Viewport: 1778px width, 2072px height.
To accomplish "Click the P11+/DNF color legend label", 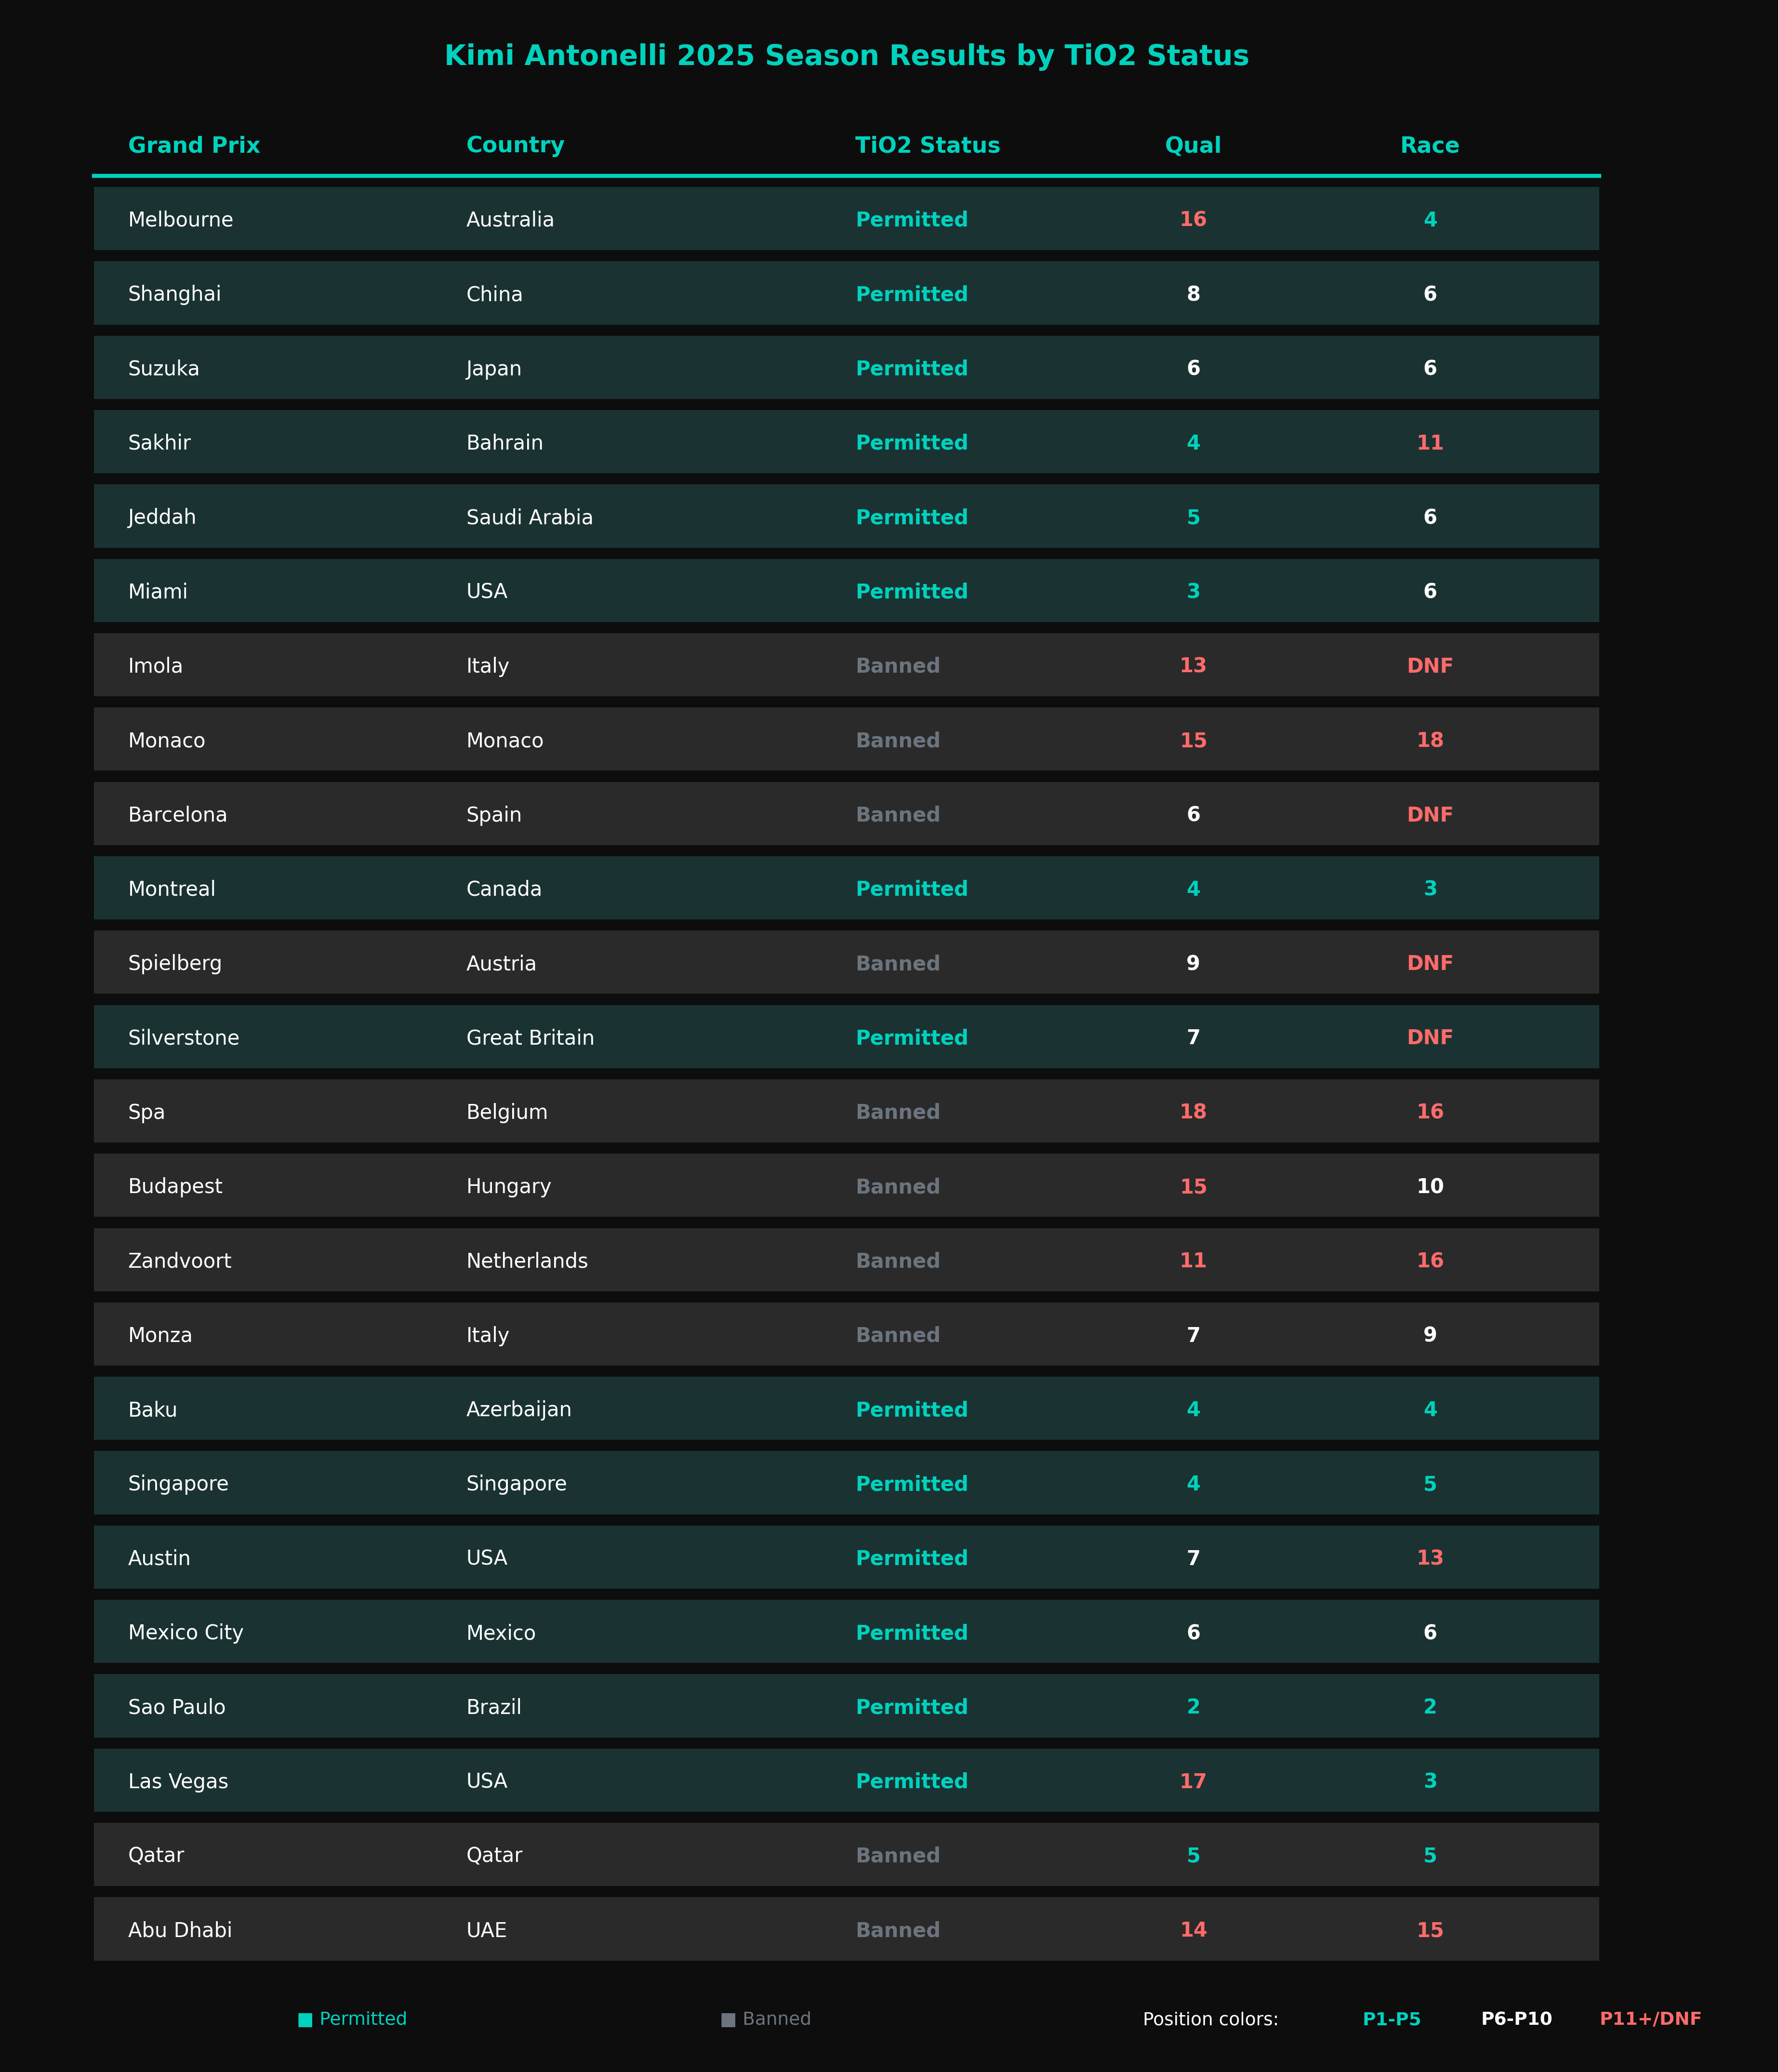I will click(1650, 2019).
